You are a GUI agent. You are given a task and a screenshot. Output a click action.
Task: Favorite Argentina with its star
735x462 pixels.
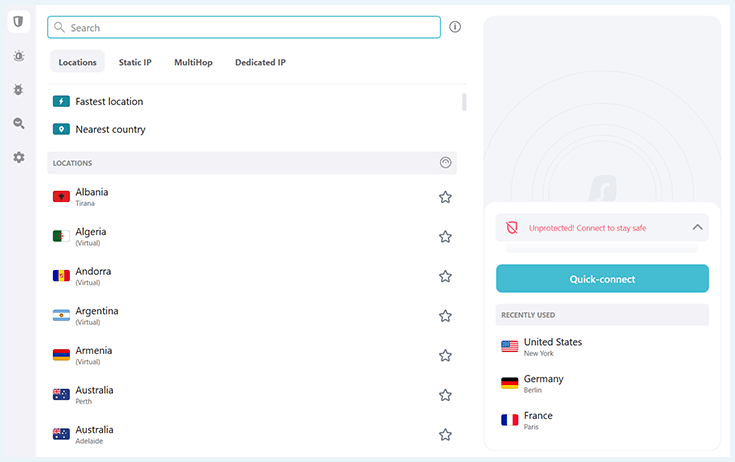point(445,316)
